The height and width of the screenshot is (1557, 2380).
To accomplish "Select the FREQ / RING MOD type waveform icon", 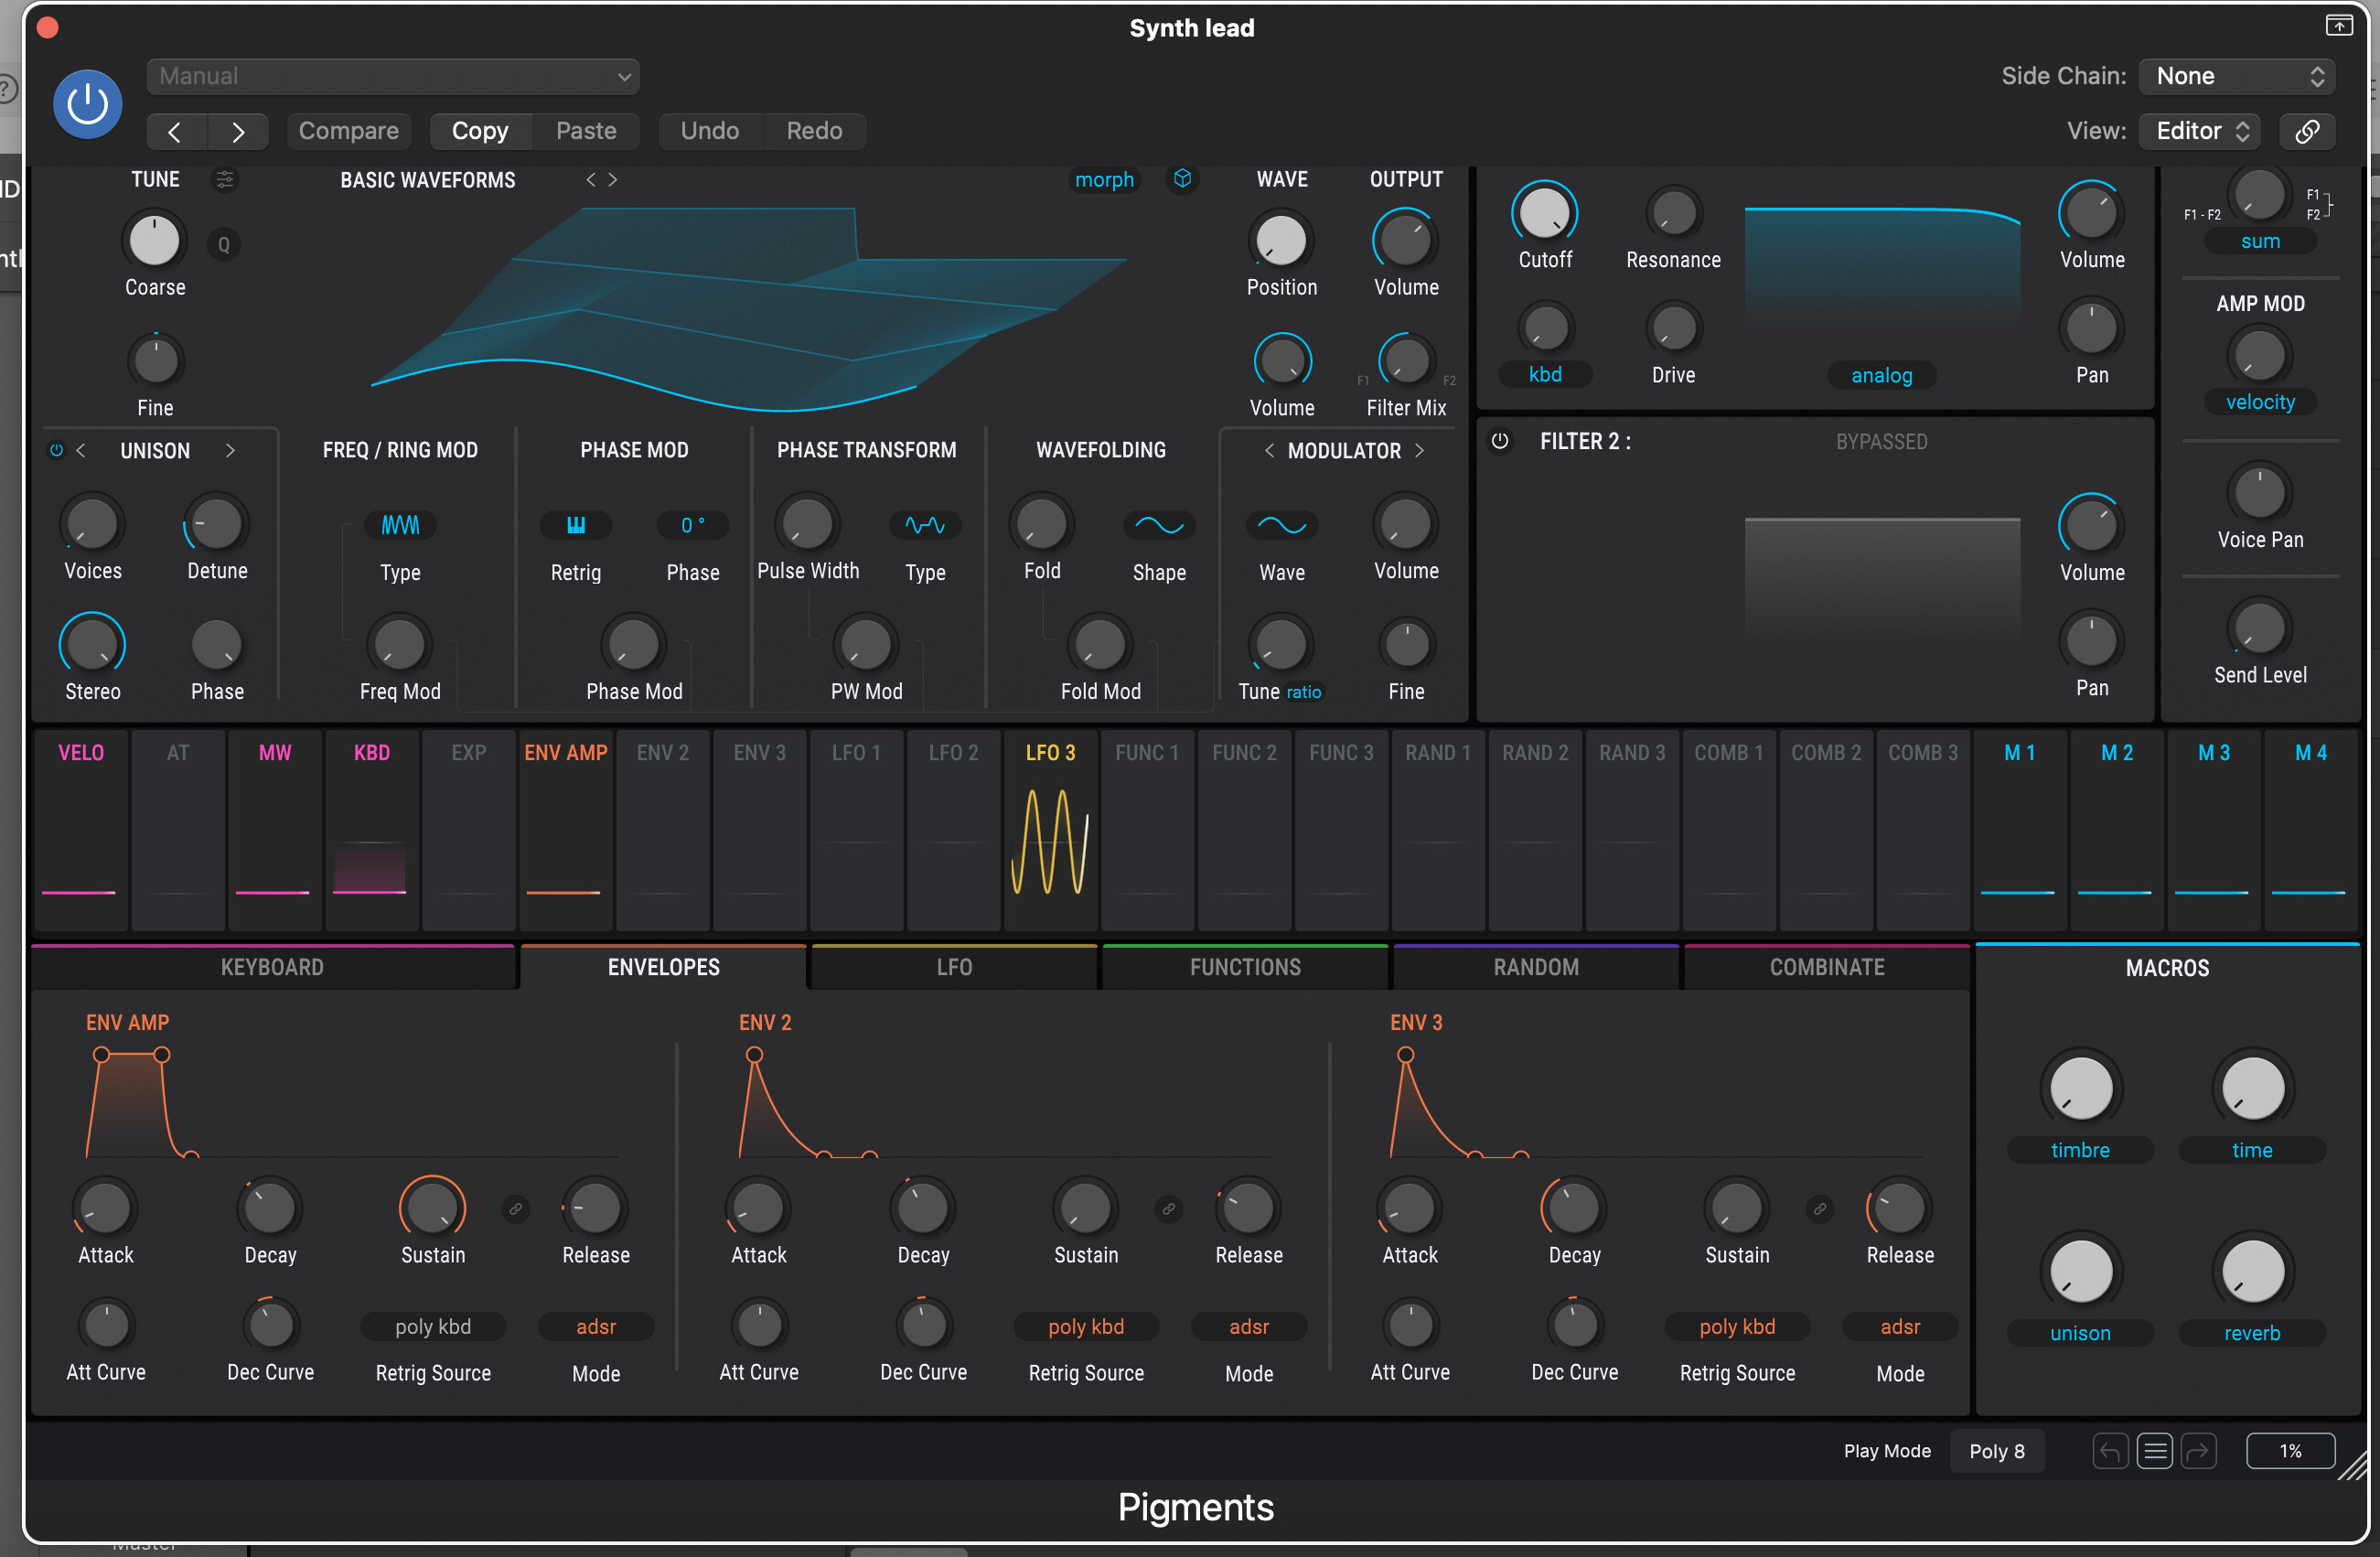I will click(400, 525).
